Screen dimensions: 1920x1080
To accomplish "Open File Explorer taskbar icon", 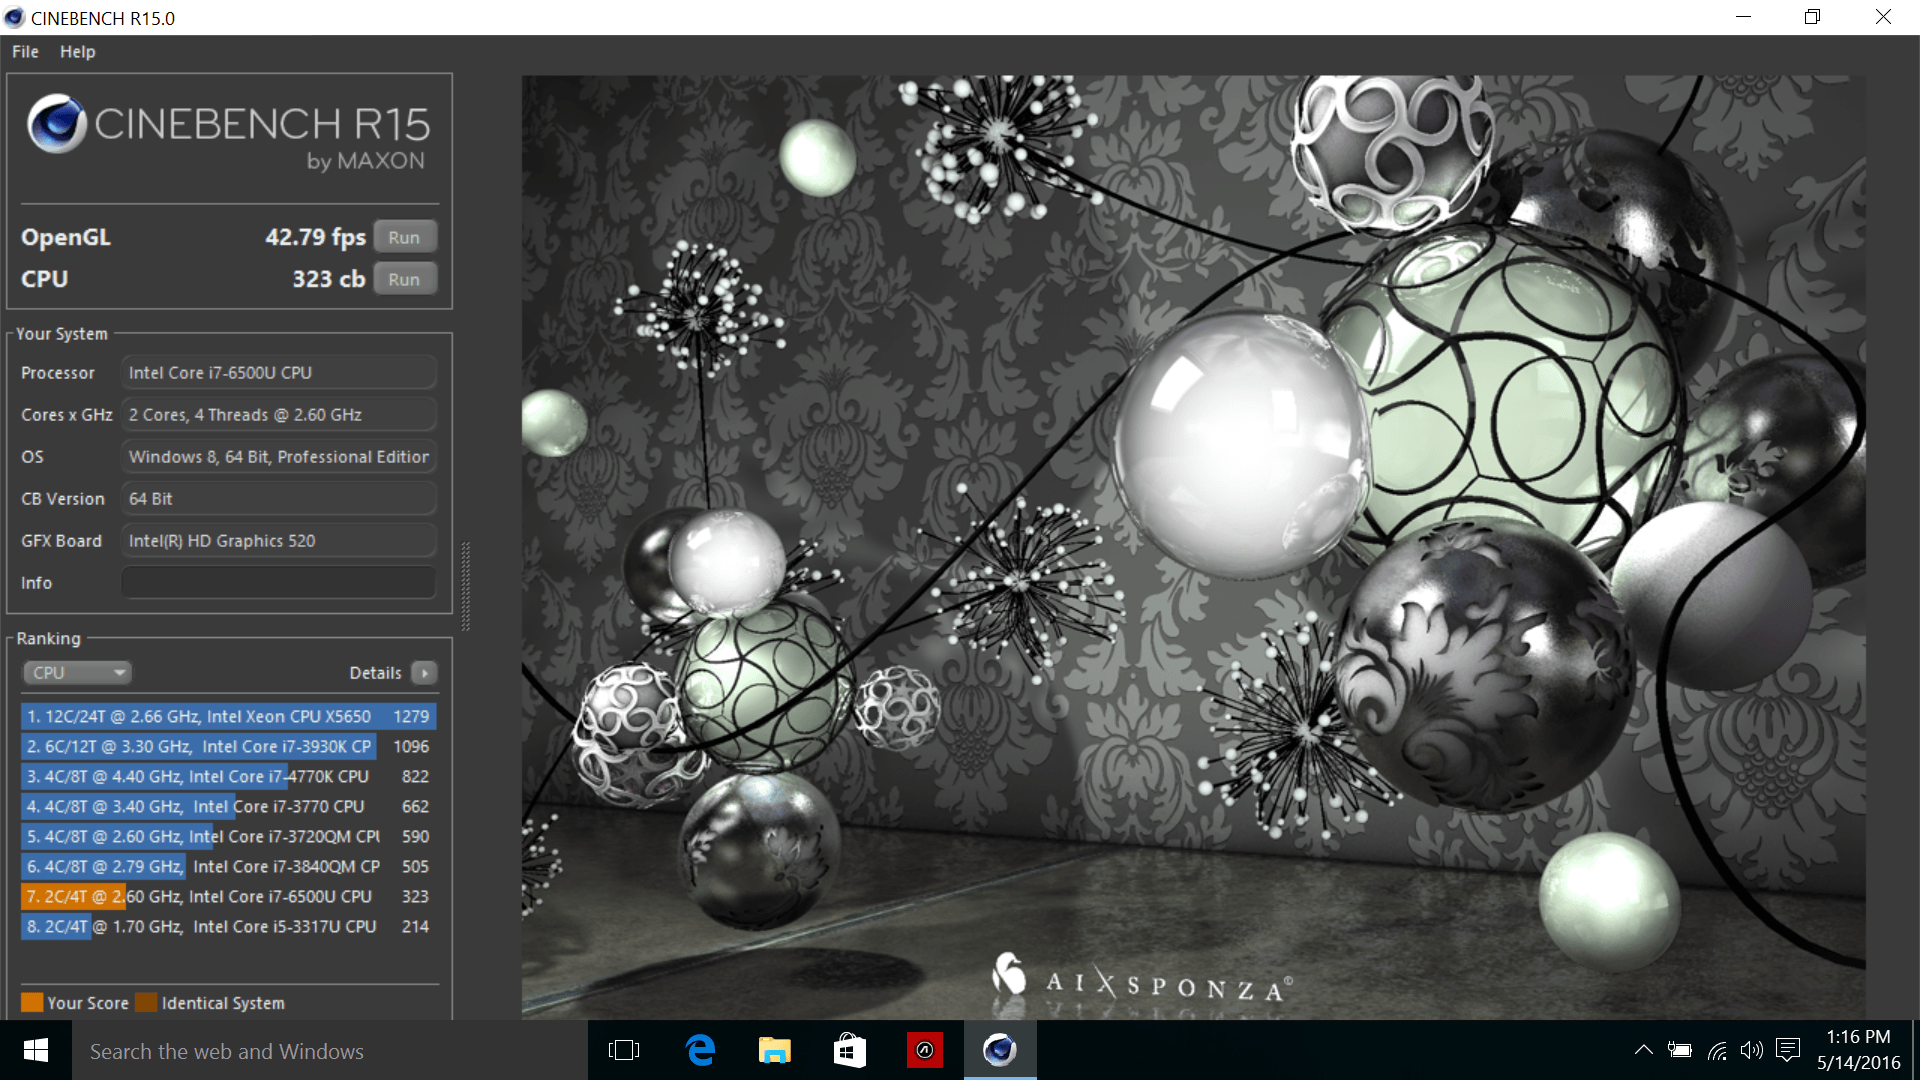I will (x=774, y=1050).
